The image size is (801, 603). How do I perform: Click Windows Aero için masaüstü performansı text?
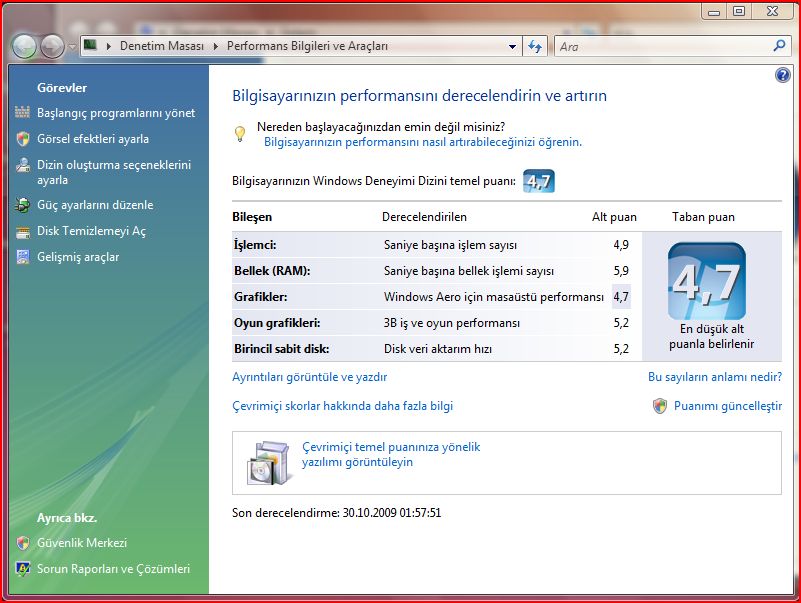pos(493,297)
